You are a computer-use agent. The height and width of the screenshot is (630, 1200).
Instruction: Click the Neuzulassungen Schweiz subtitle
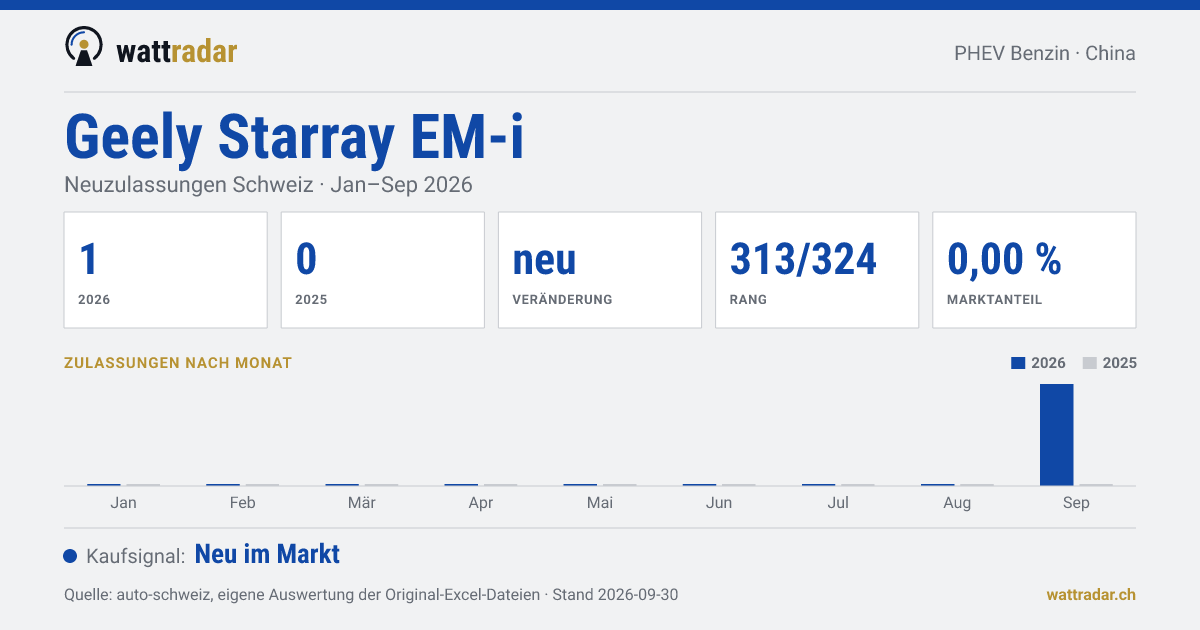tap(268, 185)
